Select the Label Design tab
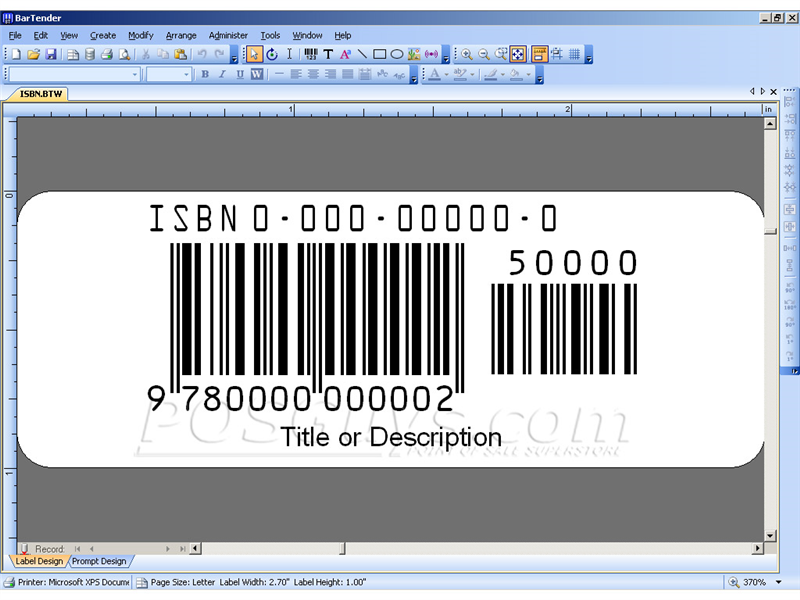800x600 pixels. [x=39, y=561]
